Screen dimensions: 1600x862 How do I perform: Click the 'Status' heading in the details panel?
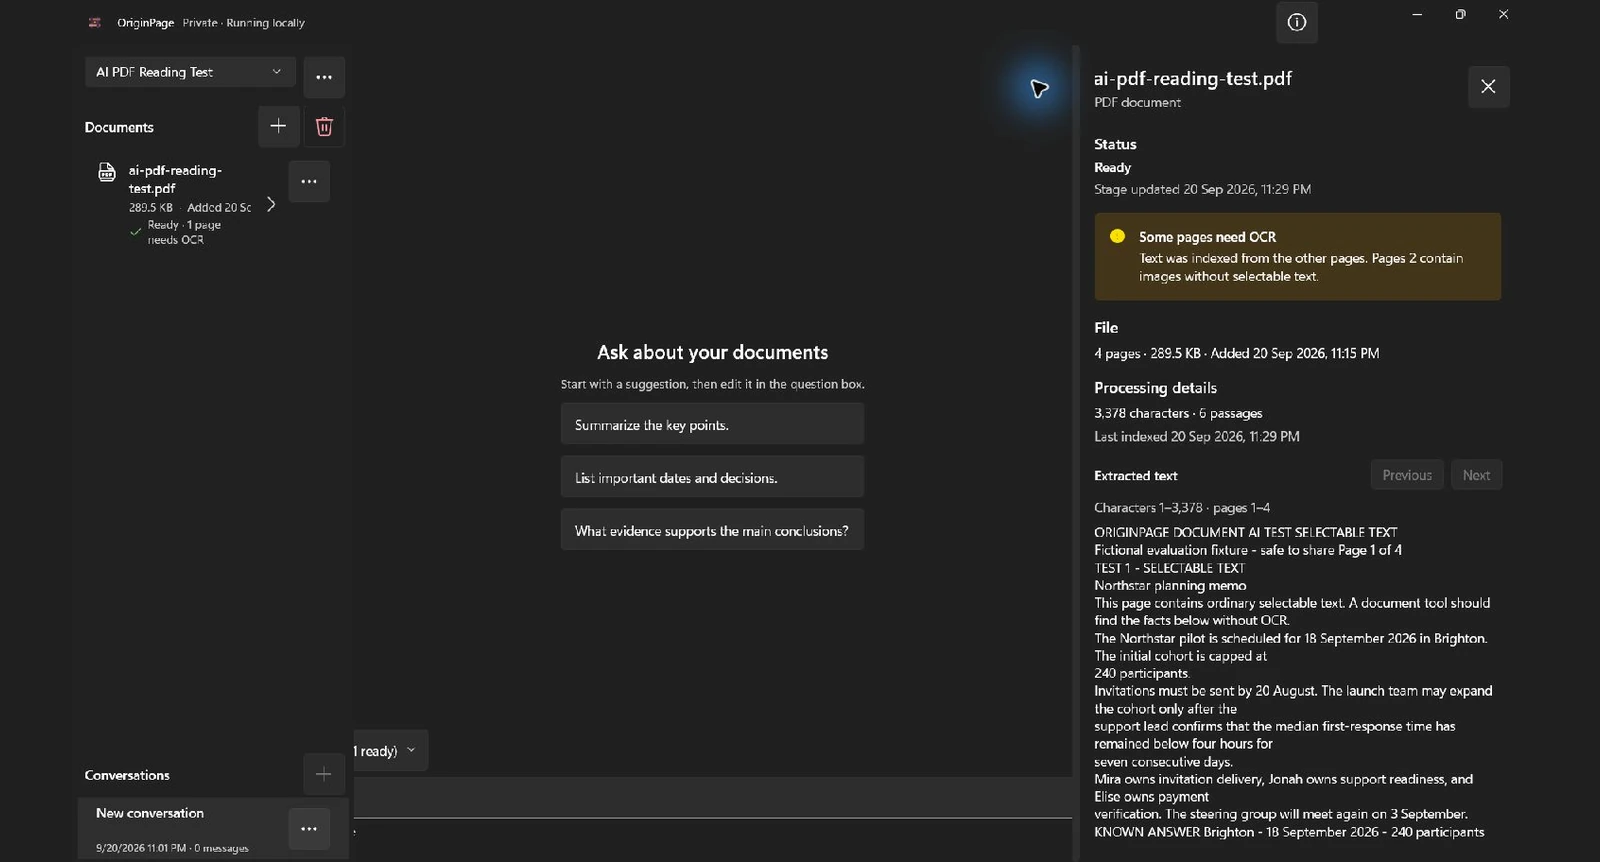(x=1115, y=144)
